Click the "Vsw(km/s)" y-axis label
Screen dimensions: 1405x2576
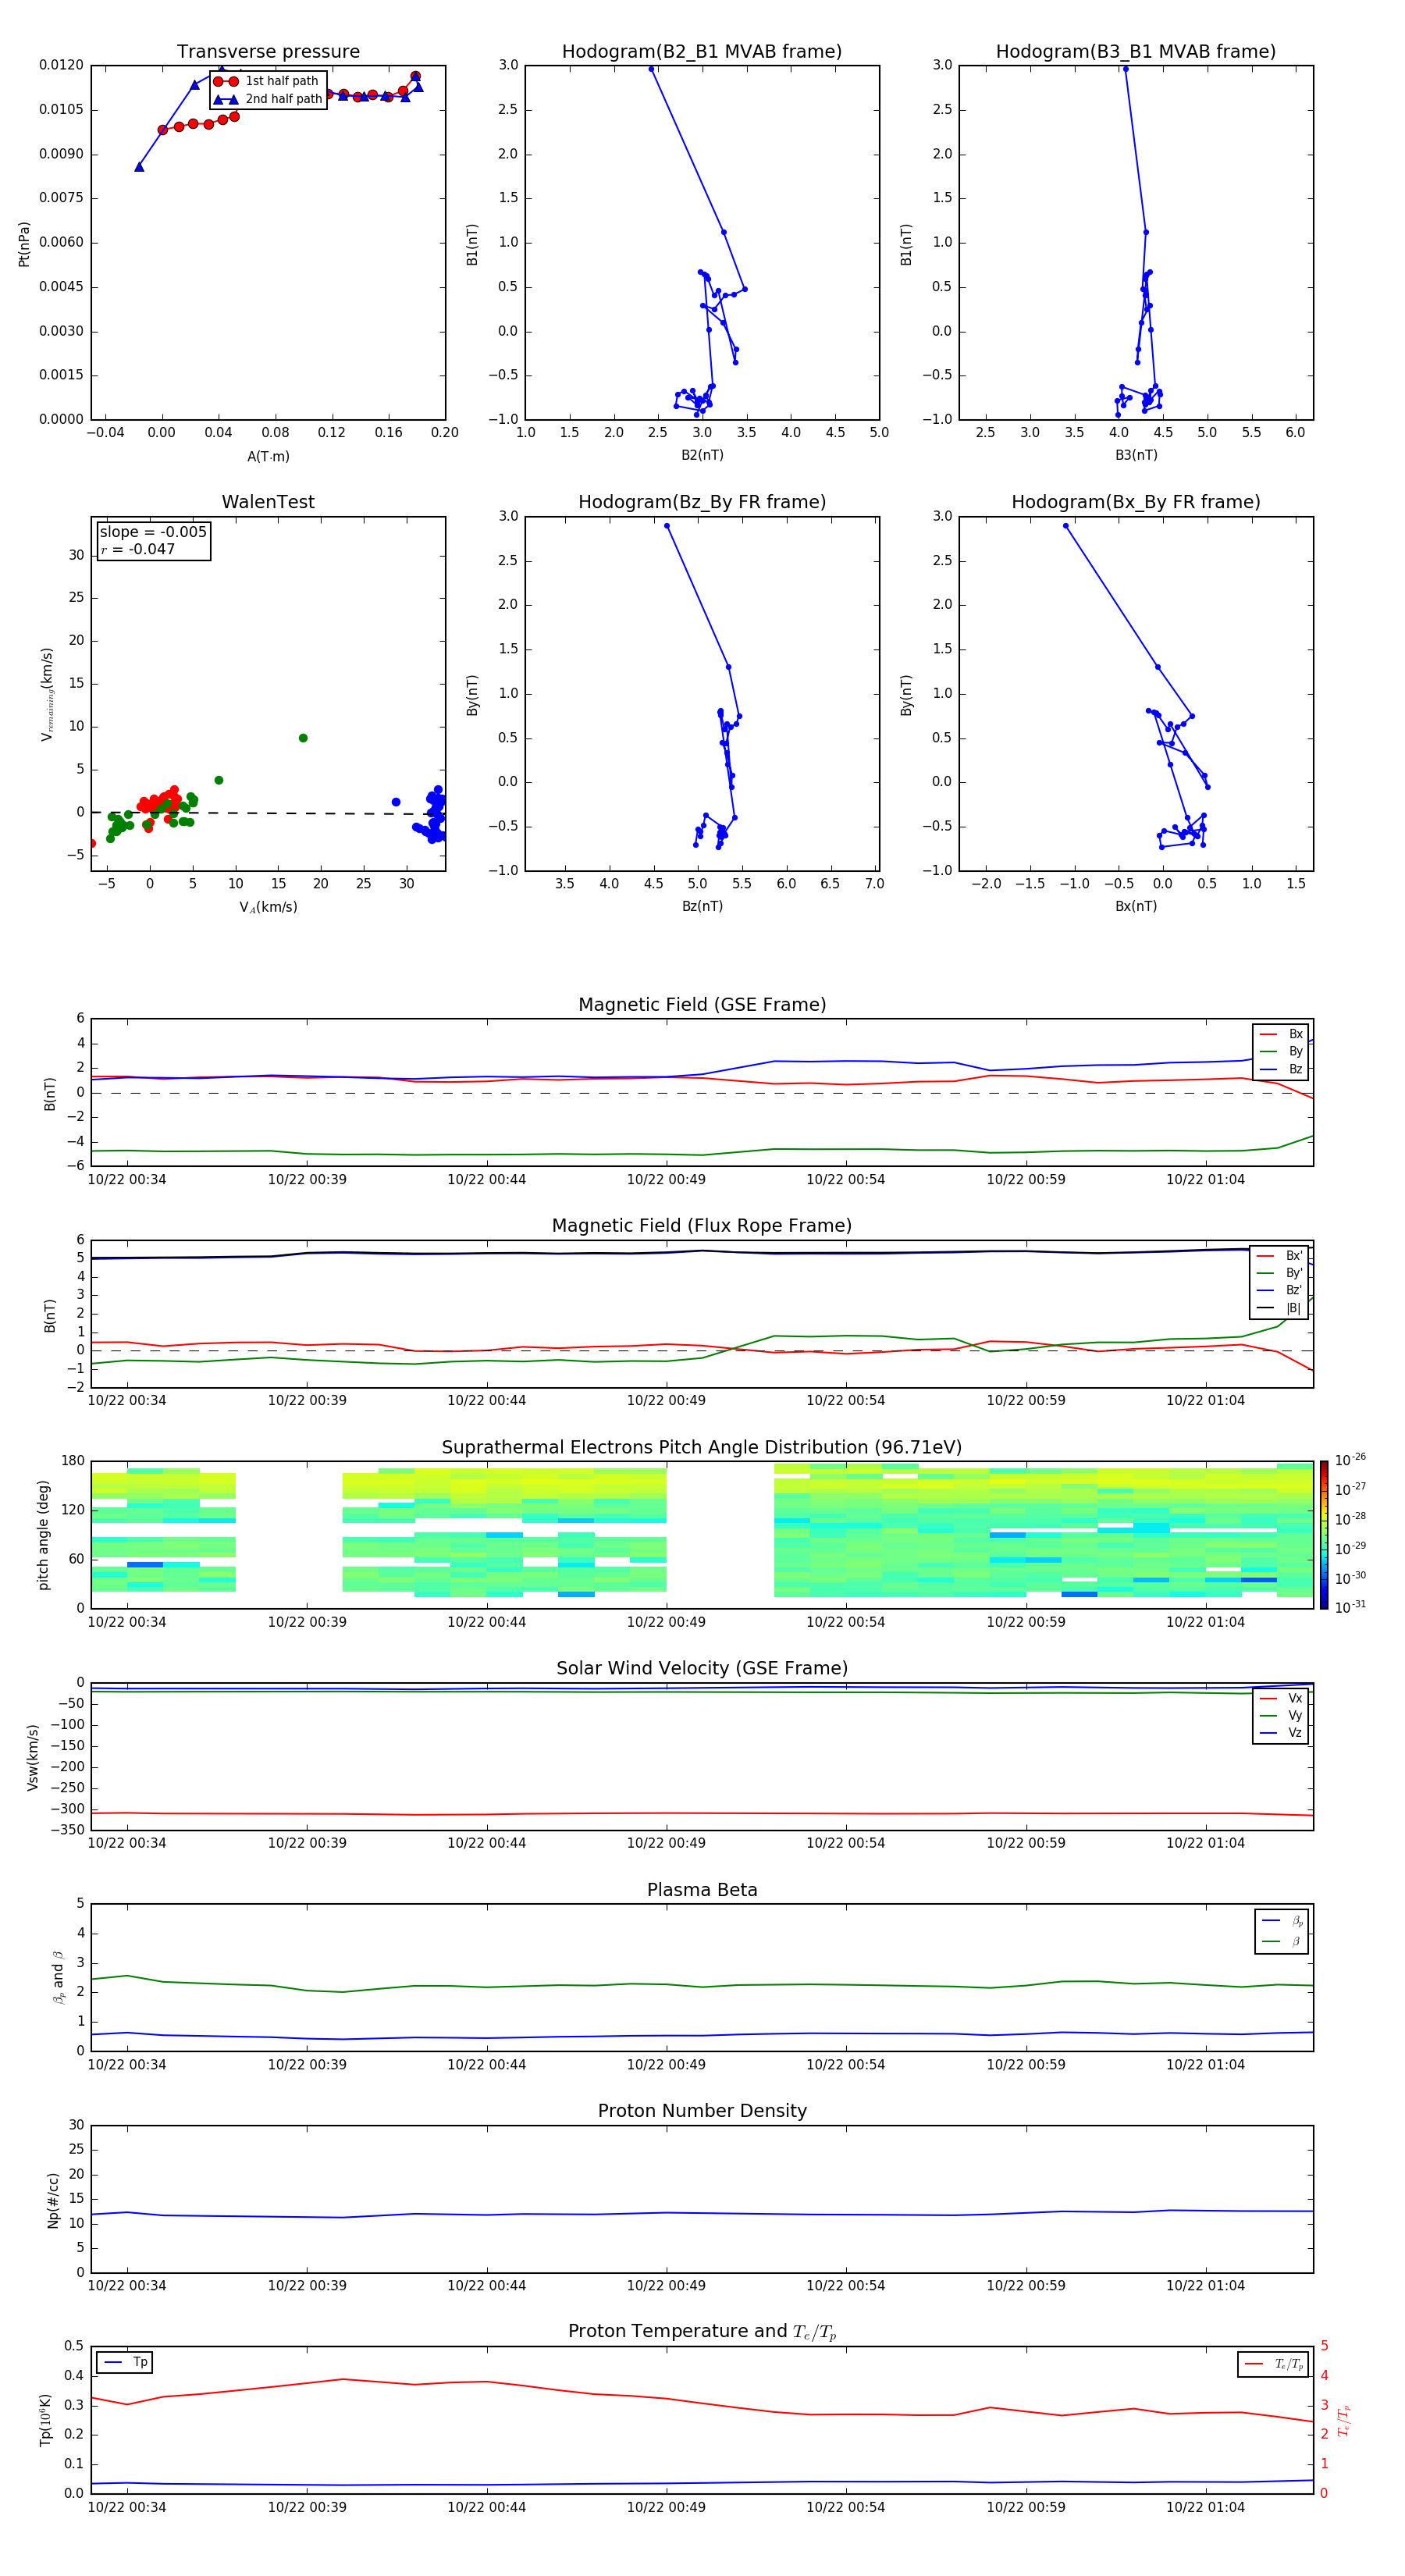[x=33, y=1757]
